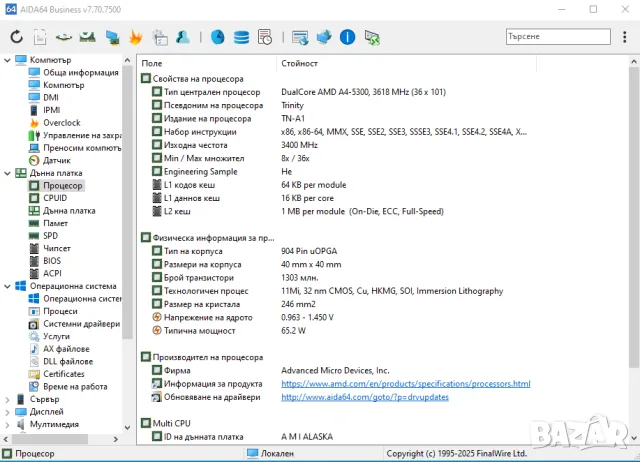Open the blue database stack icon
Viewport: 640px width, 462px height.
pos(241,37)
